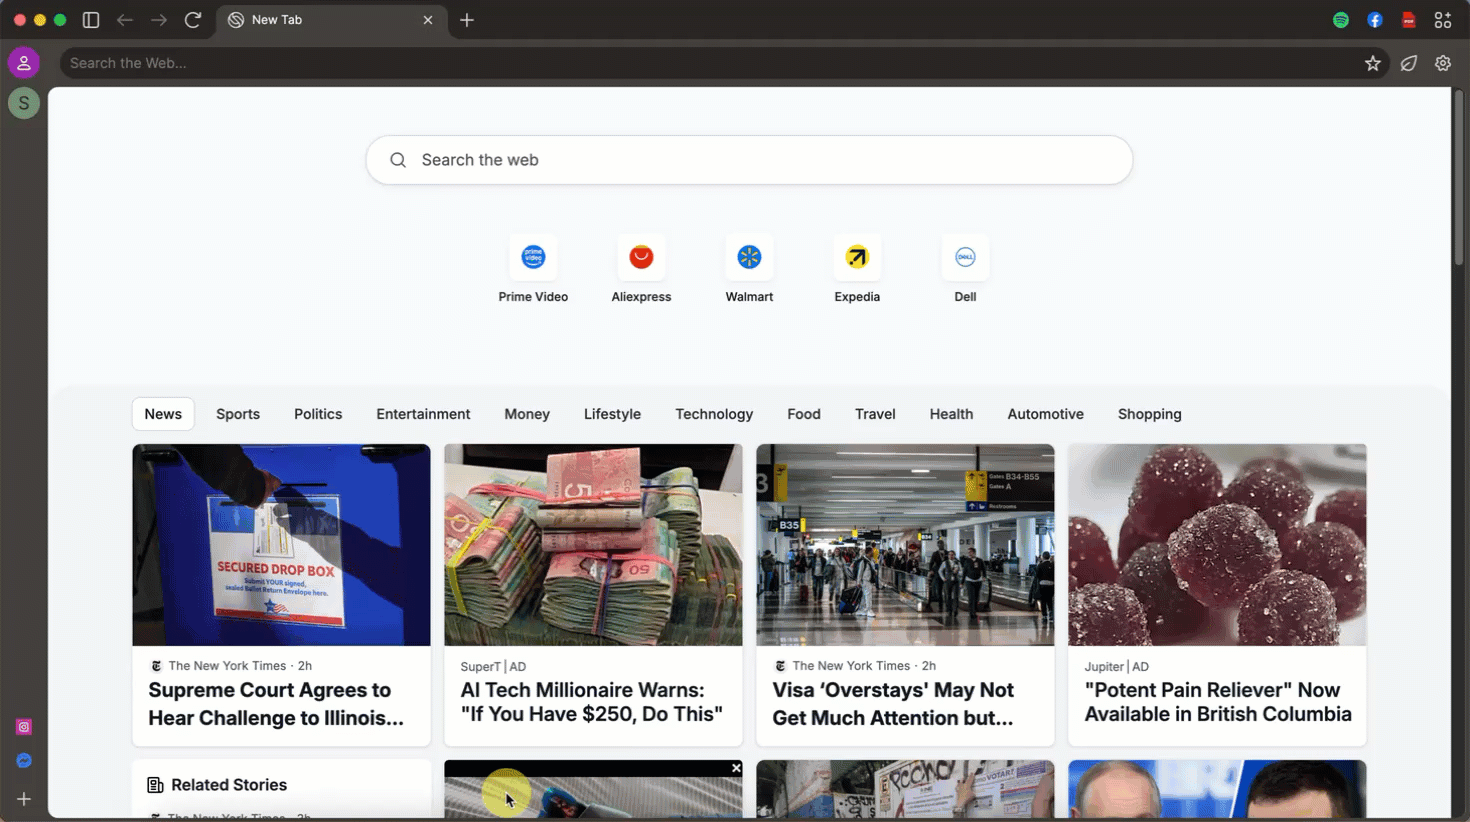Read the Supreme Court Illinois challenge story

(281, 595)
